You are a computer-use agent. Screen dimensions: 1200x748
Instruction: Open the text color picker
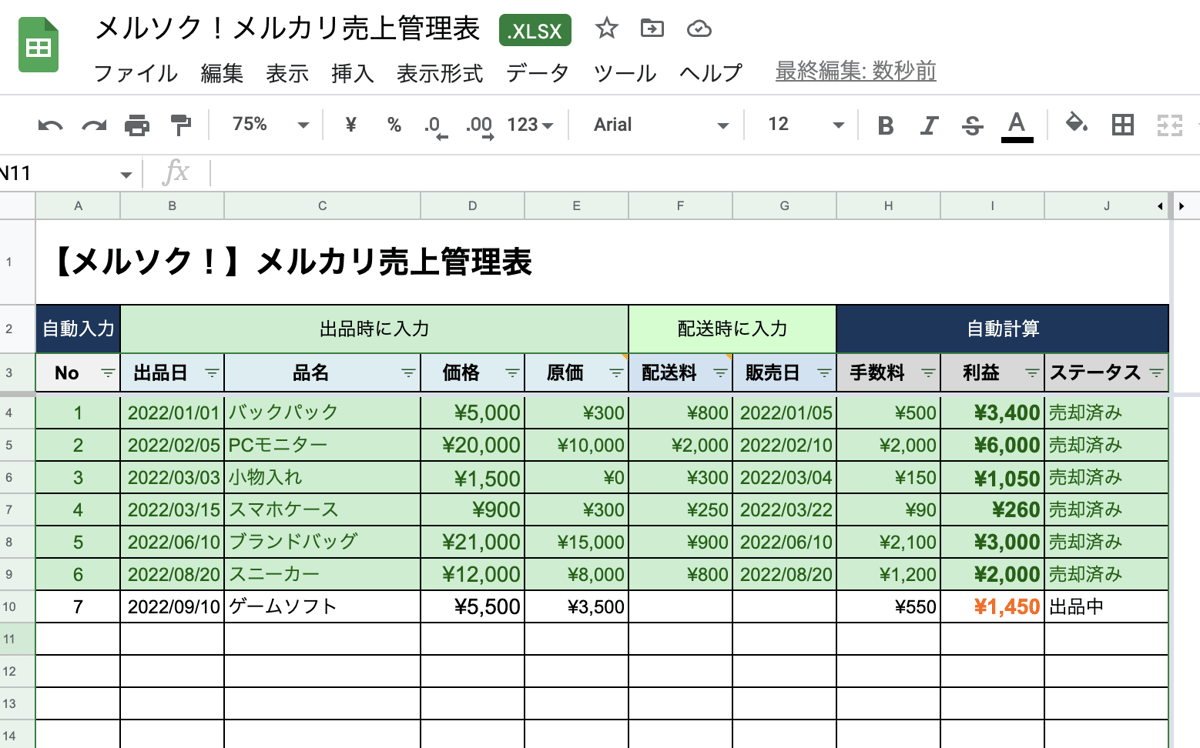pyautogui.click(x=1016, y=125)
